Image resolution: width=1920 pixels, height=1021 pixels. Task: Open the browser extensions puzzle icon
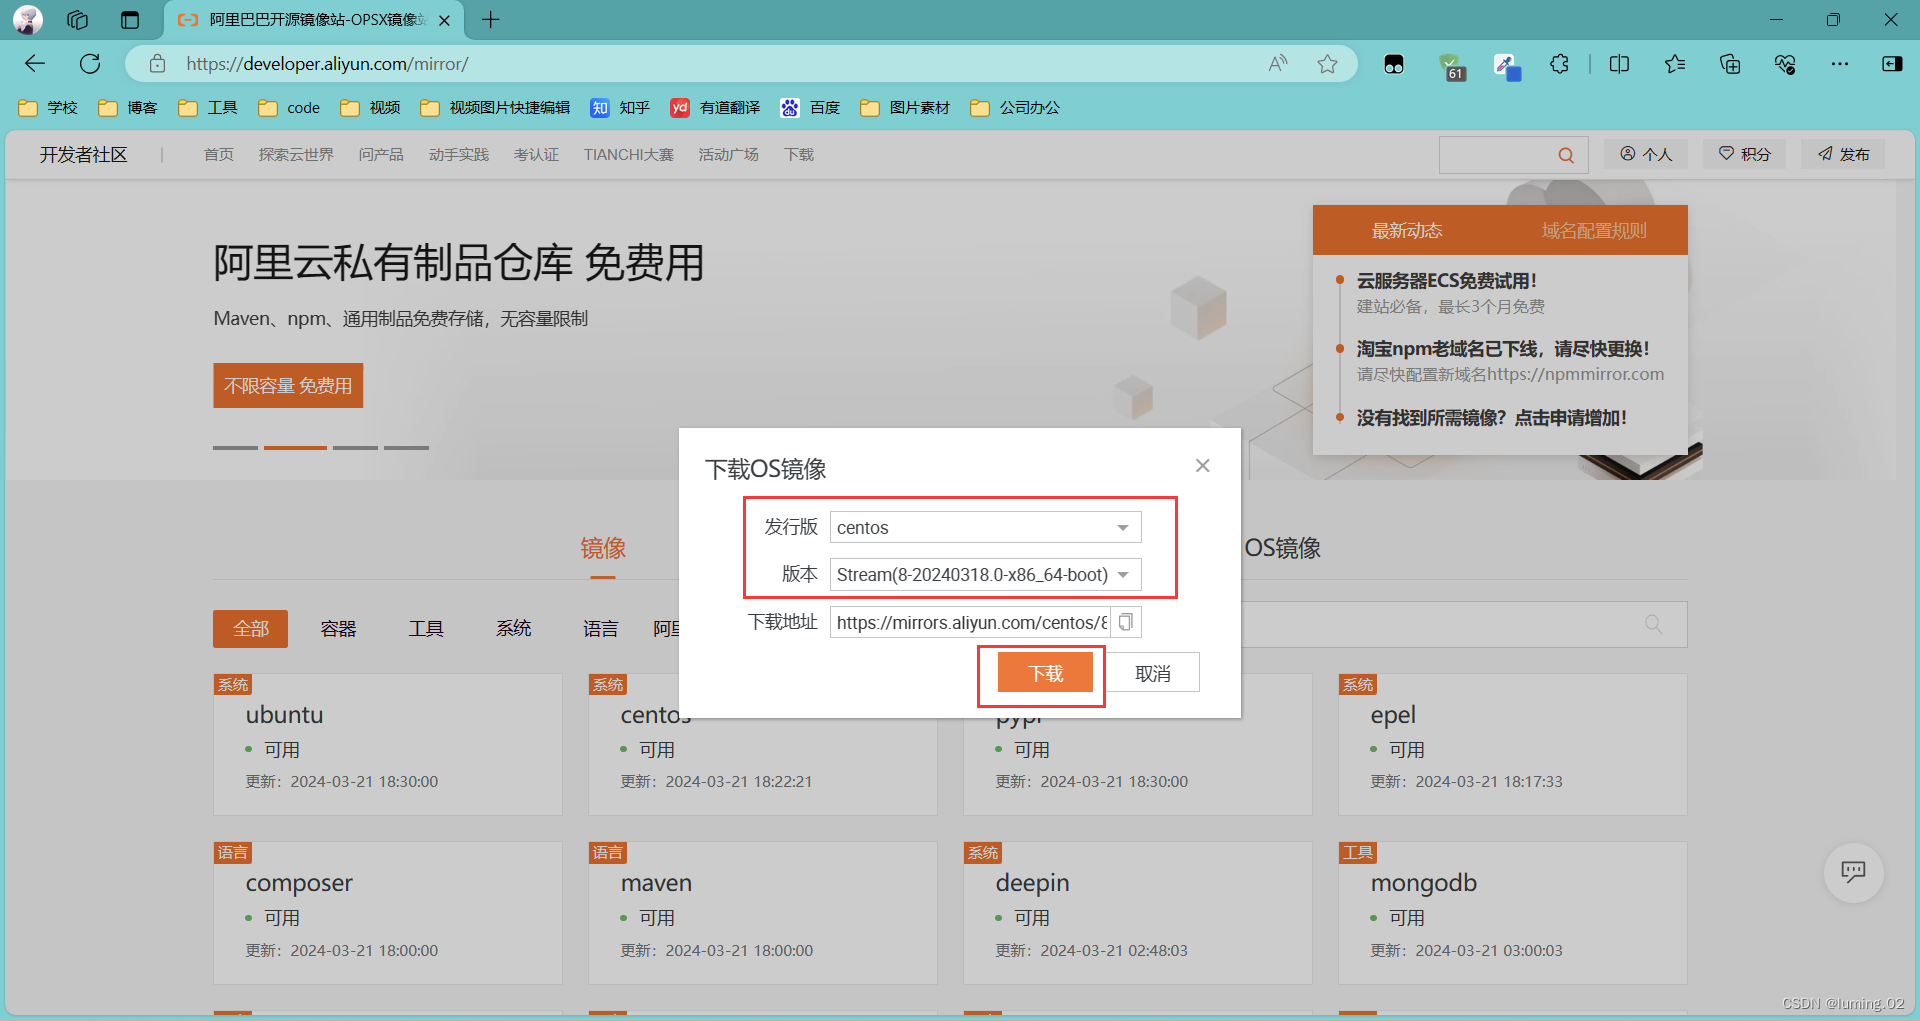pyautogui.click(x=1559, y=64)
